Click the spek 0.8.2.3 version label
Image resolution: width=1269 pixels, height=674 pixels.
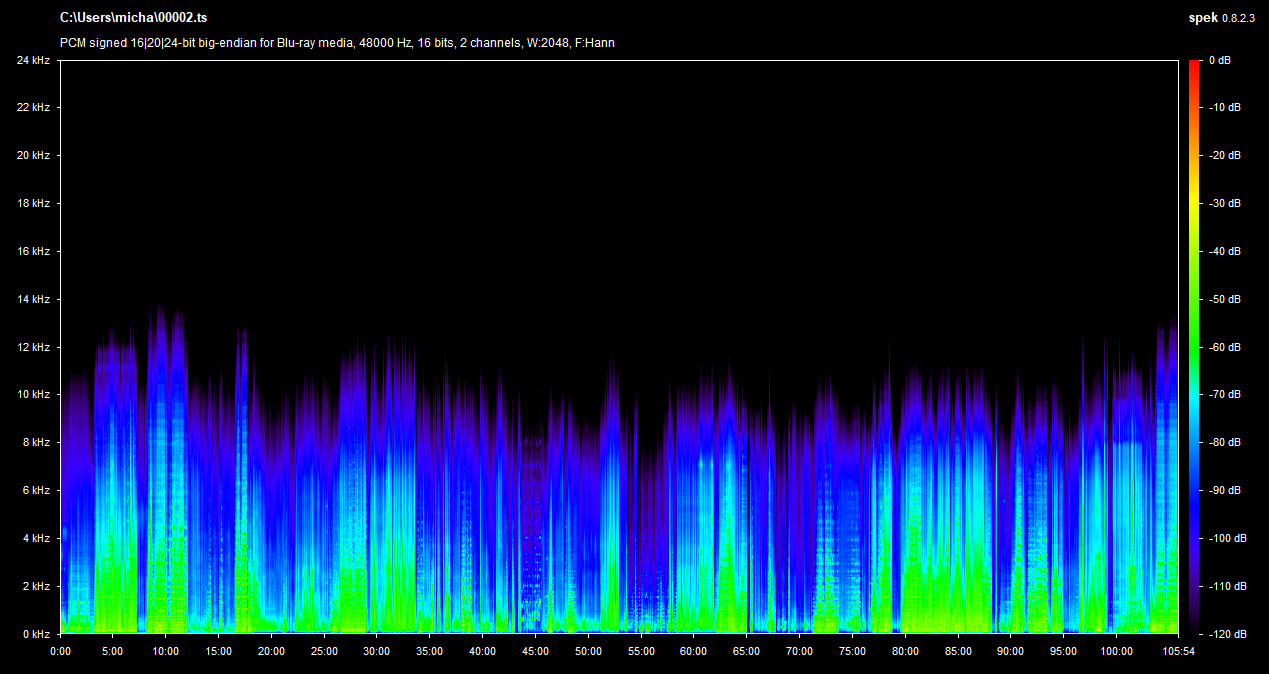[1222, 18]
